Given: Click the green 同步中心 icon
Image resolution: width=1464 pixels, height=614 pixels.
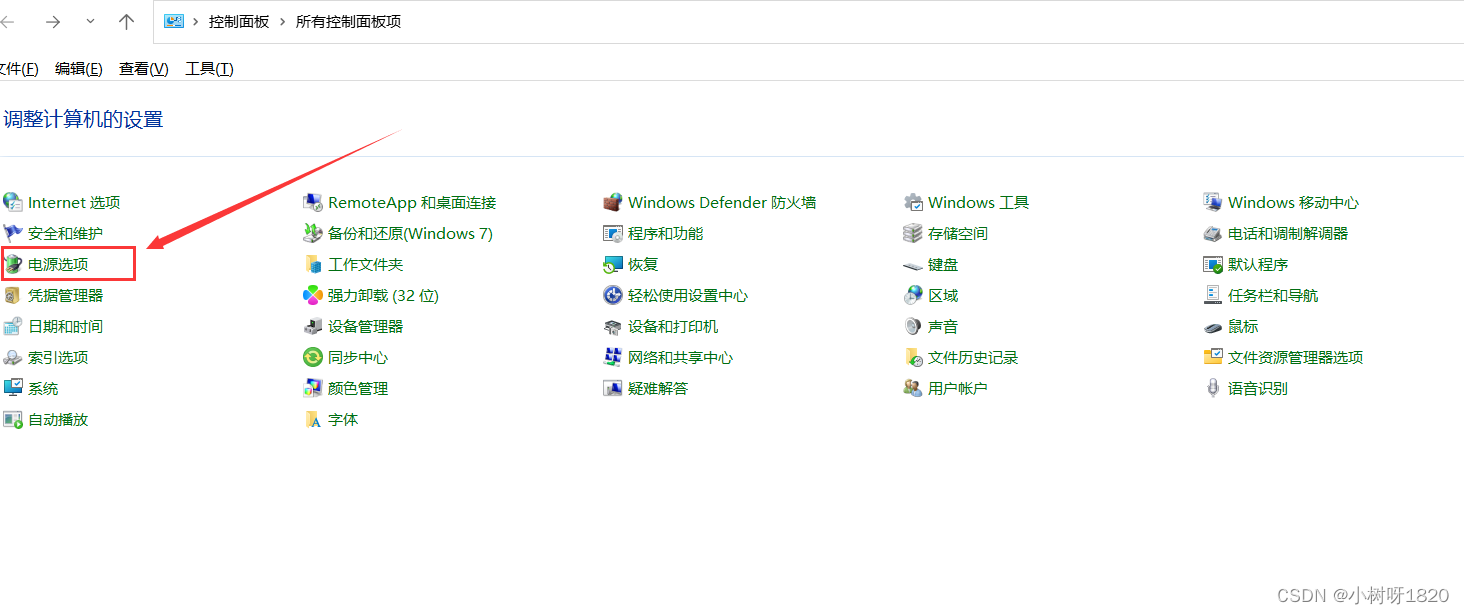Looking at the screenshot, I should click(x=313, y=357).
